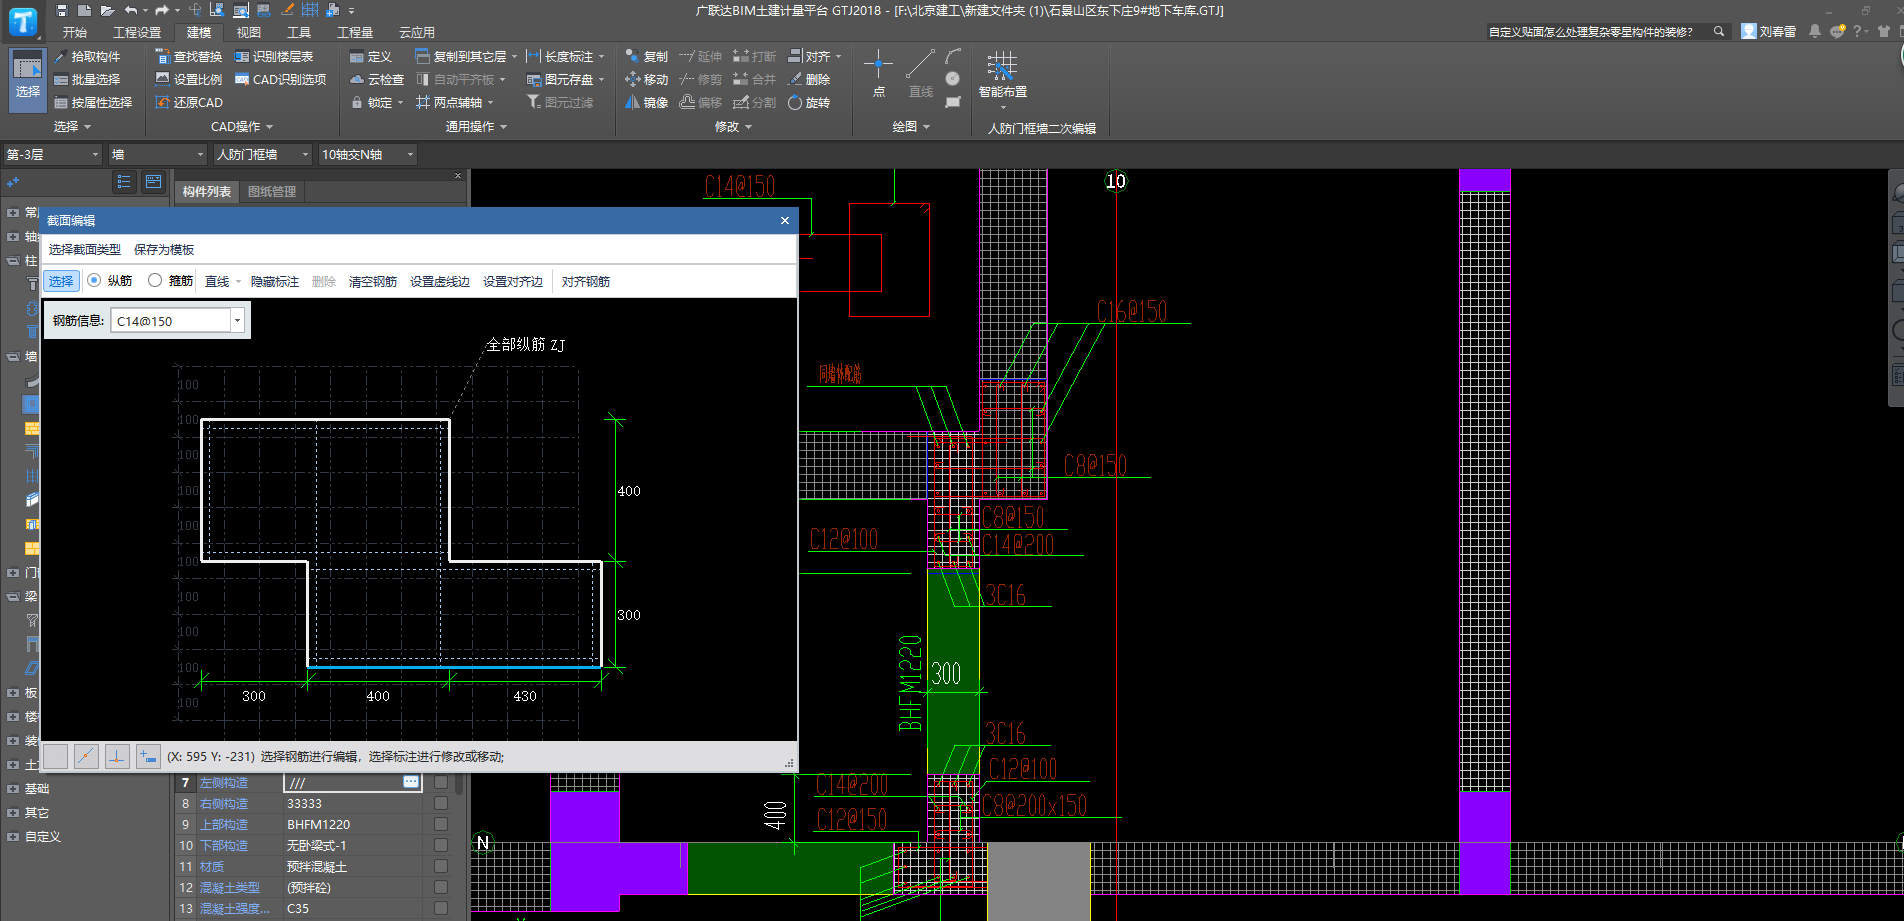Click the save icon in quick access bar
This screenshot has width=1904, height=921.
[62, 10]
